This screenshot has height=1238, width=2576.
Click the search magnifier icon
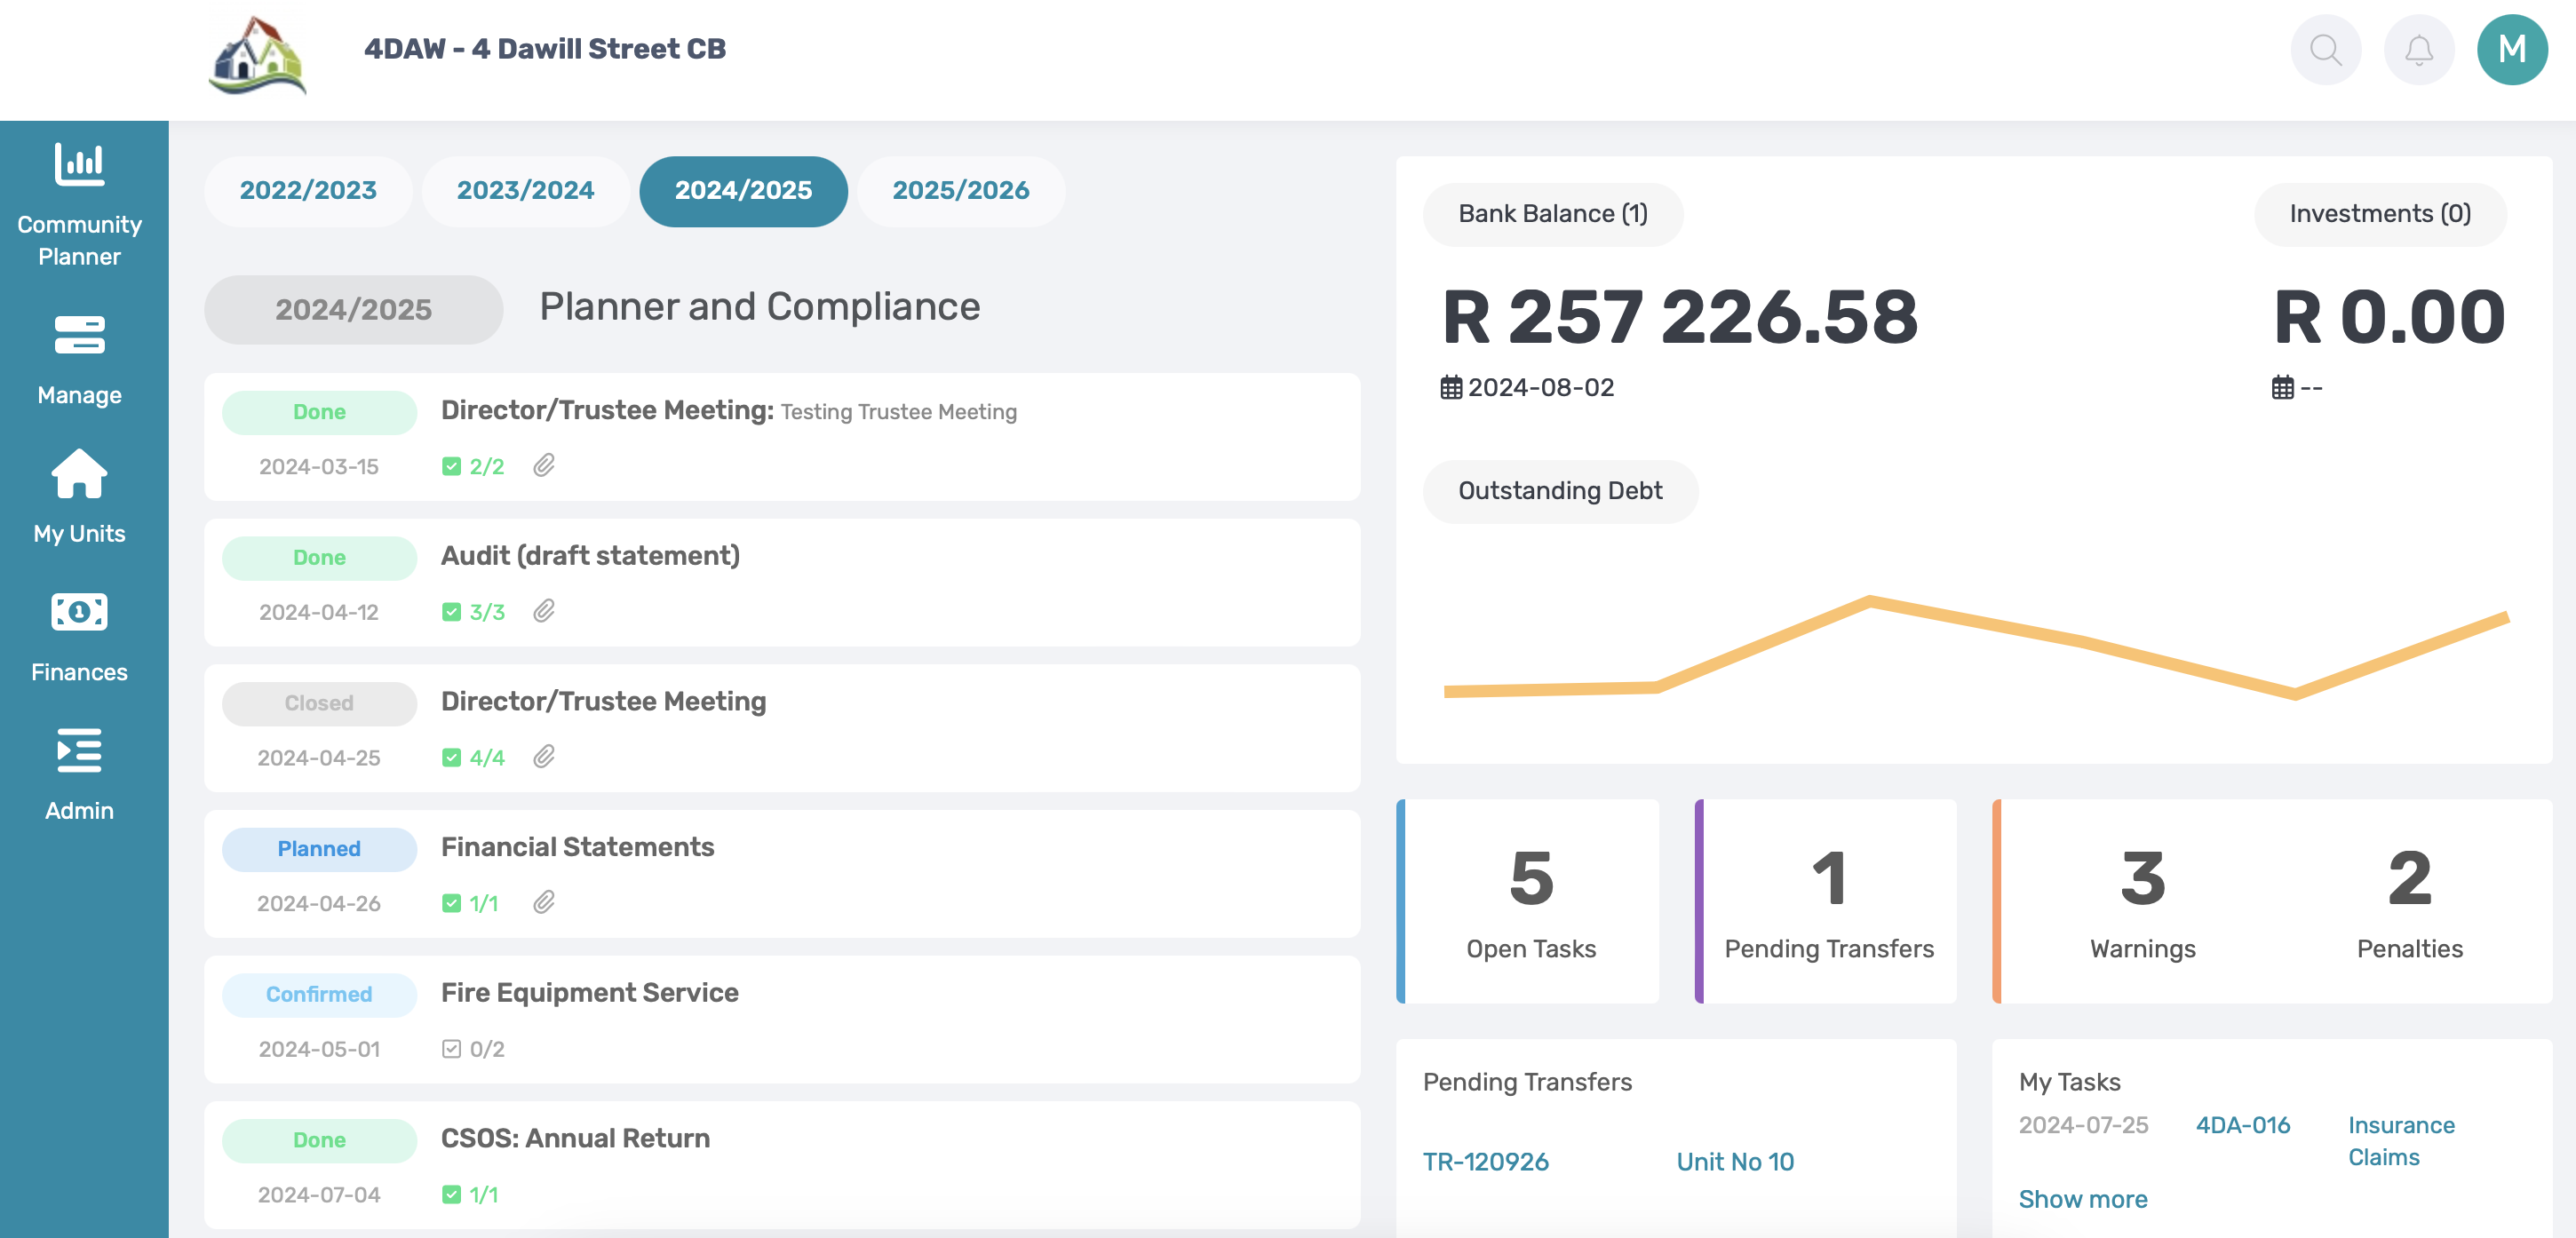point(2325,50)
